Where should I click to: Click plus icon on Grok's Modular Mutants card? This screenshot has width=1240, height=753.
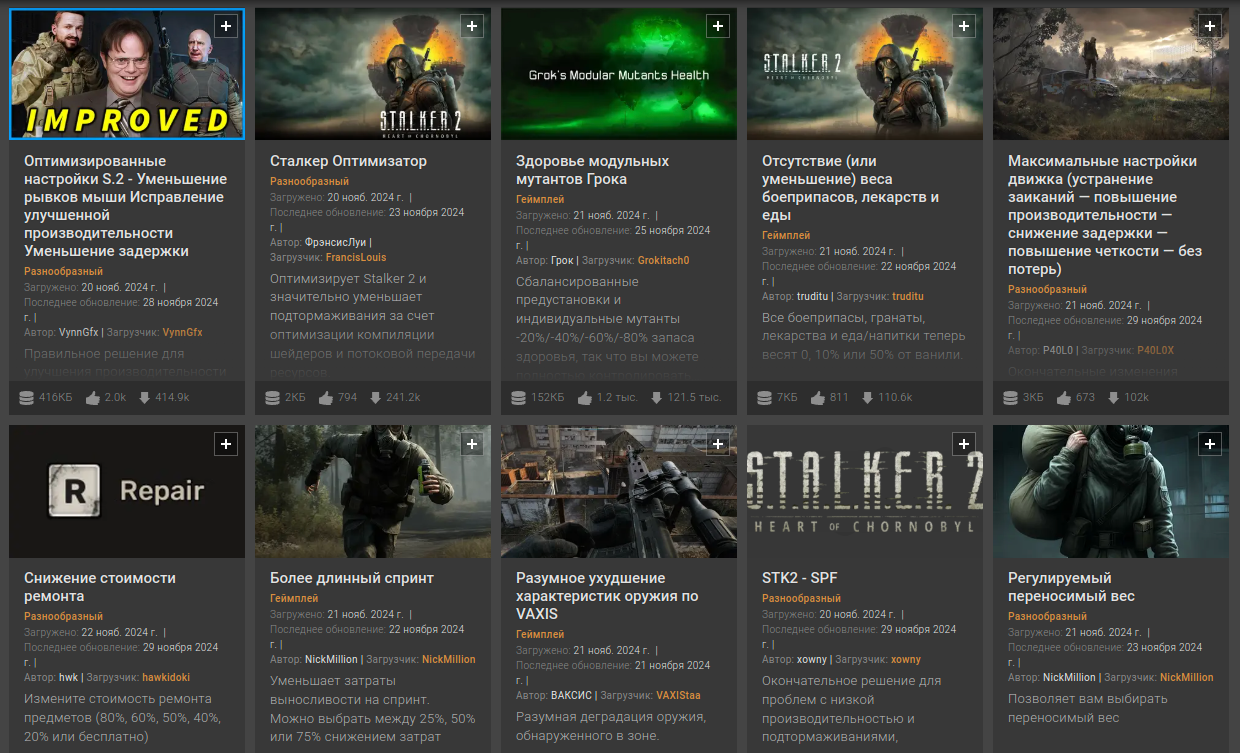(718, 27)
